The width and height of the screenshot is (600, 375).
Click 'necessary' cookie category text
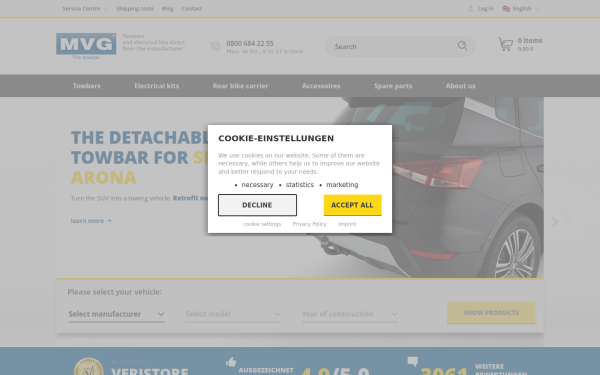tap(257, 185)
